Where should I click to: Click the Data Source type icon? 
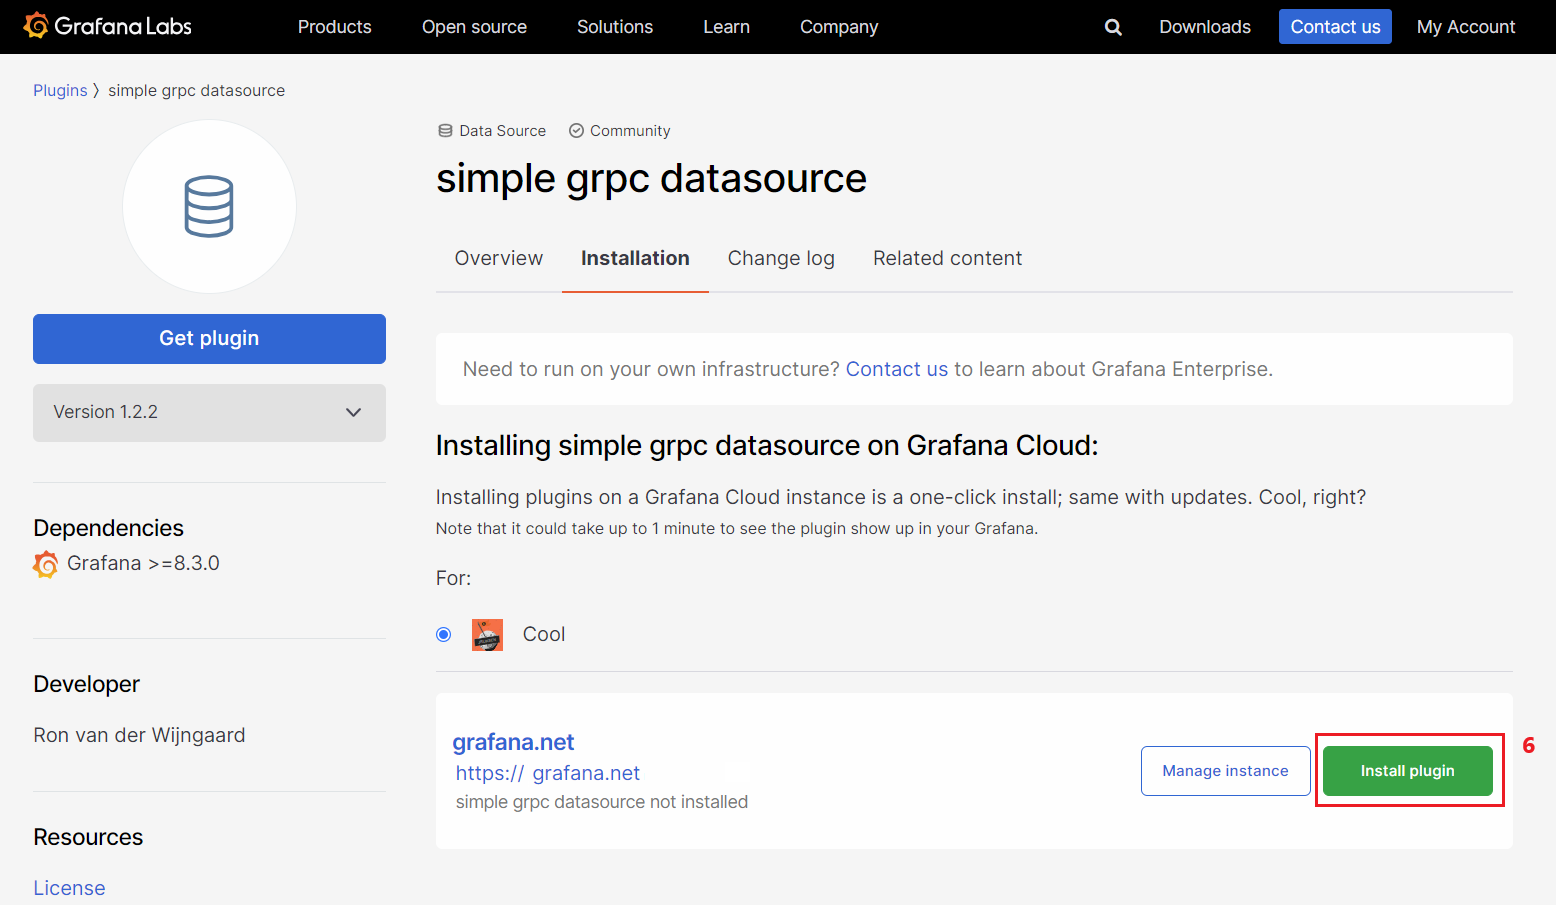pyautogui.click(x=445, y=131)
